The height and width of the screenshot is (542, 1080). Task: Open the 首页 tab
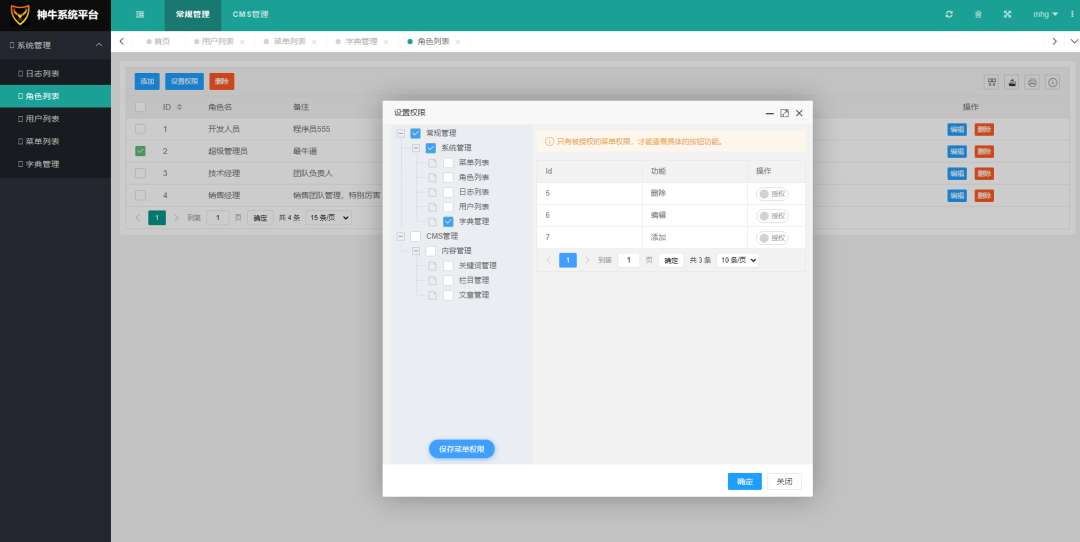pos(158,41)
